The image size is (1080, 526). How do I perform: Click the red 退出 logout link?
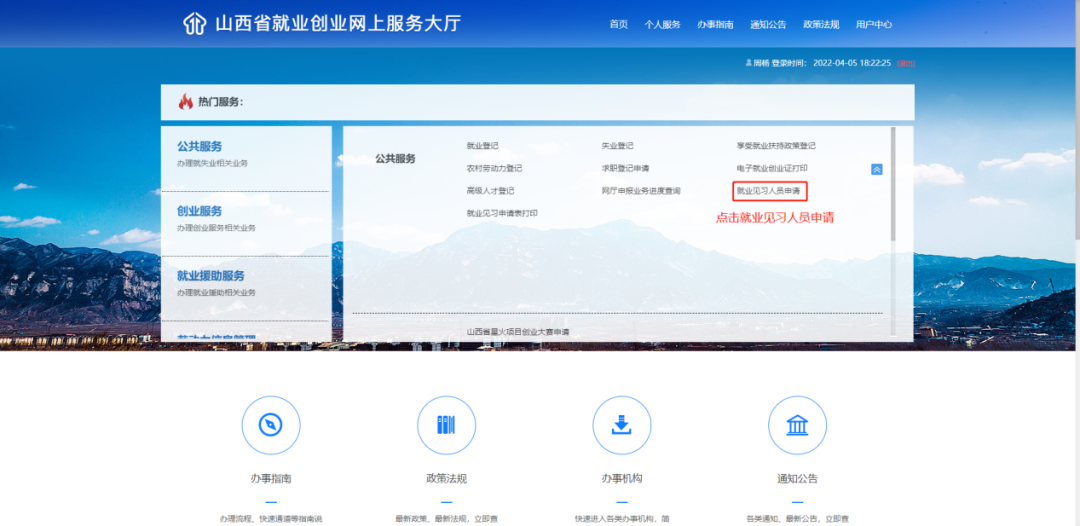[905, 63]
